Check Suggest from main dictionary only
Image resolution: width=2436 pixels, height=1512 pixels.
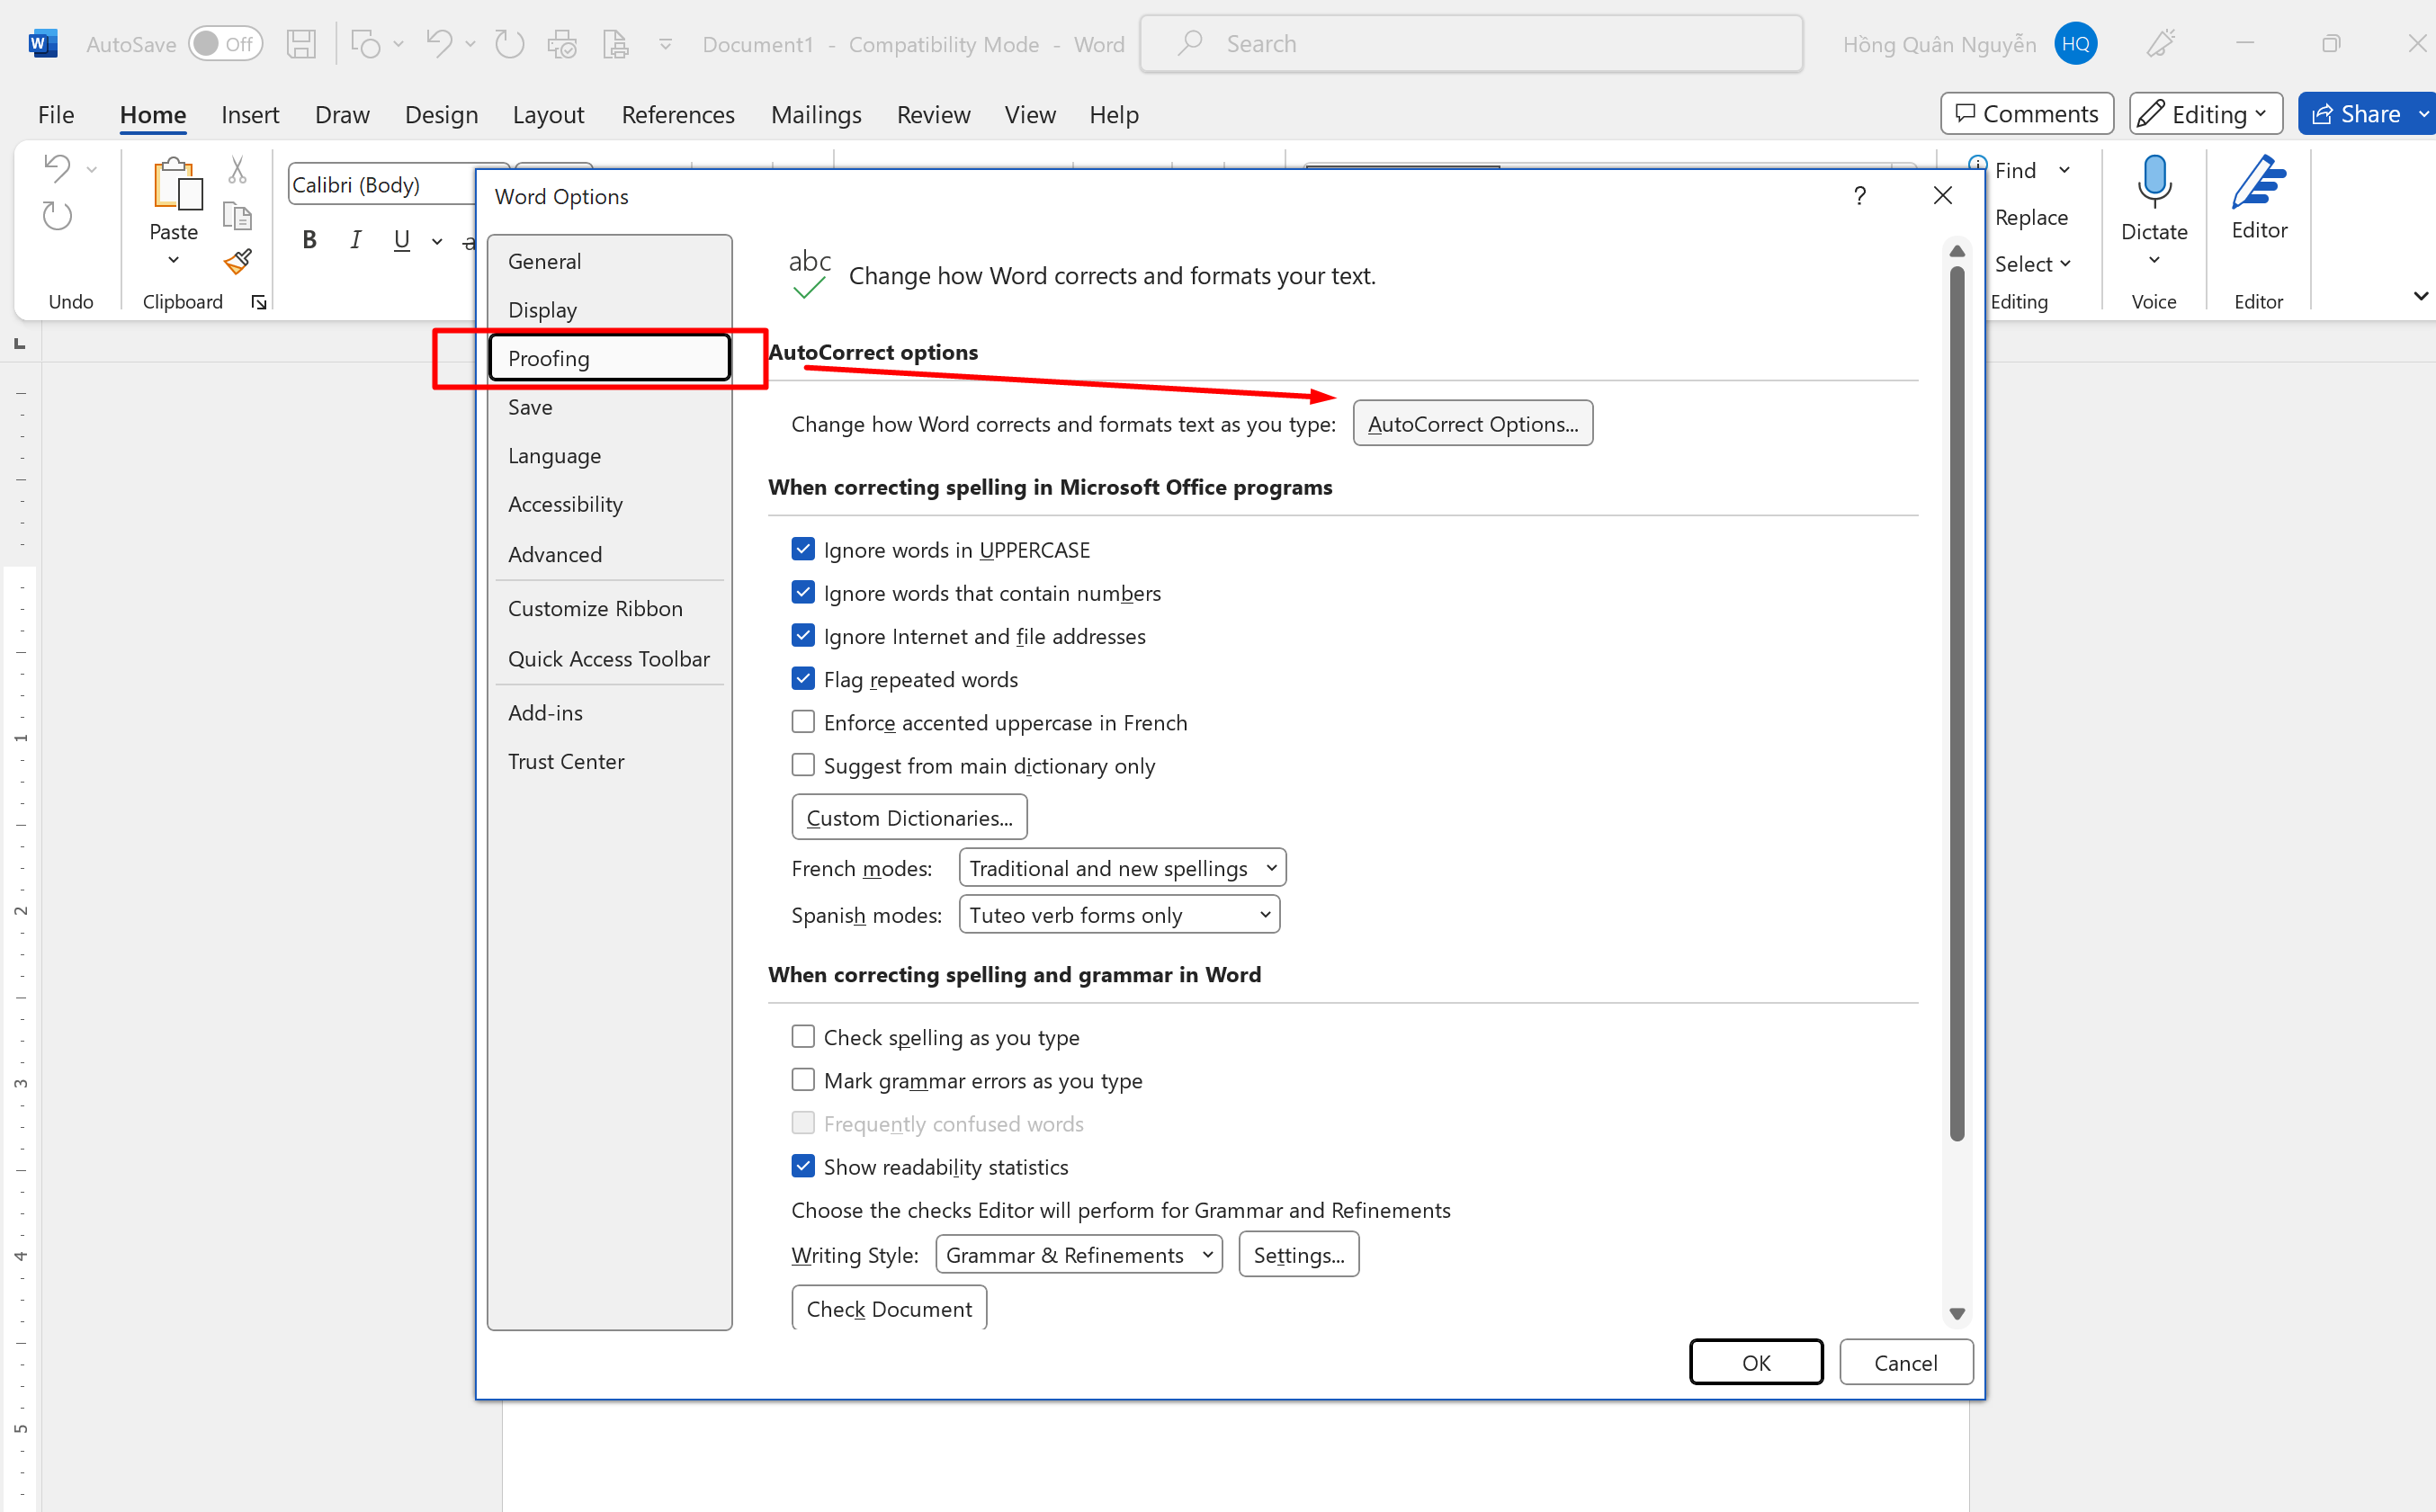coord(803,765)
